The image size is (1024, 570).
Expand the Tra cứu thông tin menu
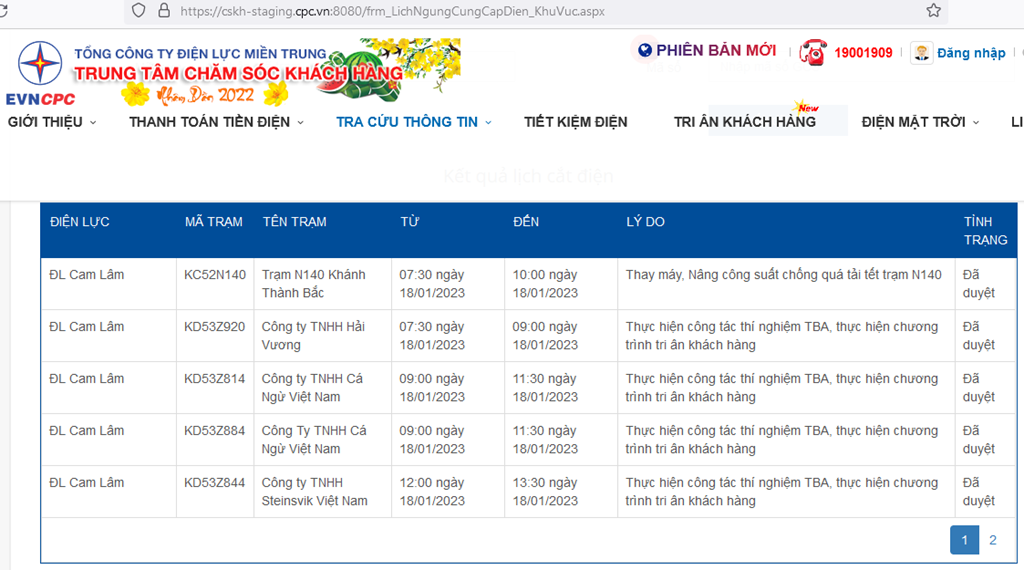414,122
